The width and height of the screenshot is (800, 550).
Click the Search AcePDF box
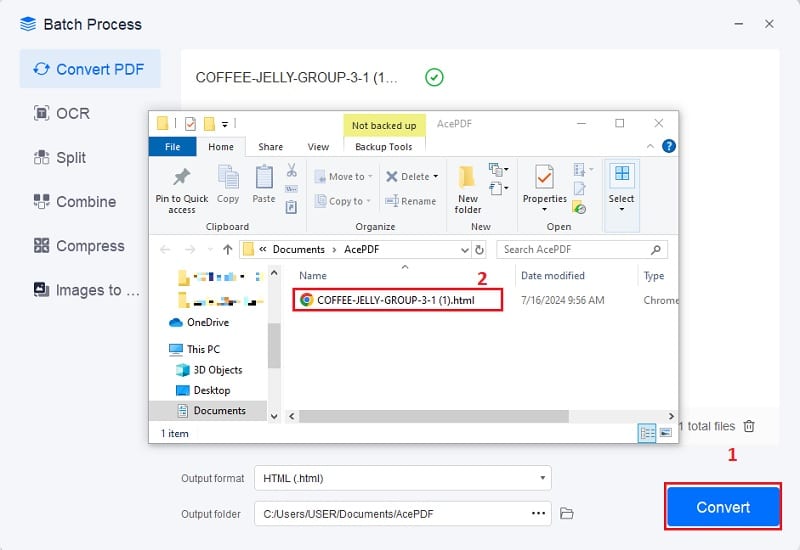(582, 249)
